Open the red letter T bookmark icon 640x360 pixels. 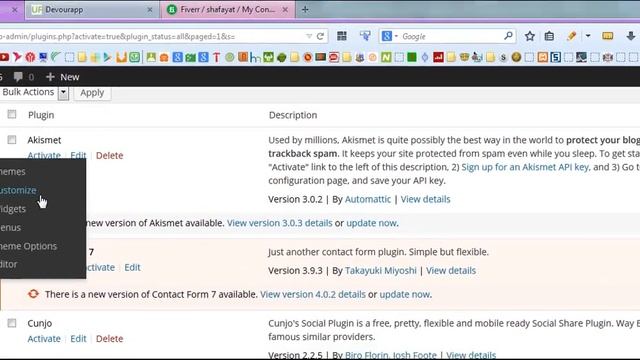point(216,58)
